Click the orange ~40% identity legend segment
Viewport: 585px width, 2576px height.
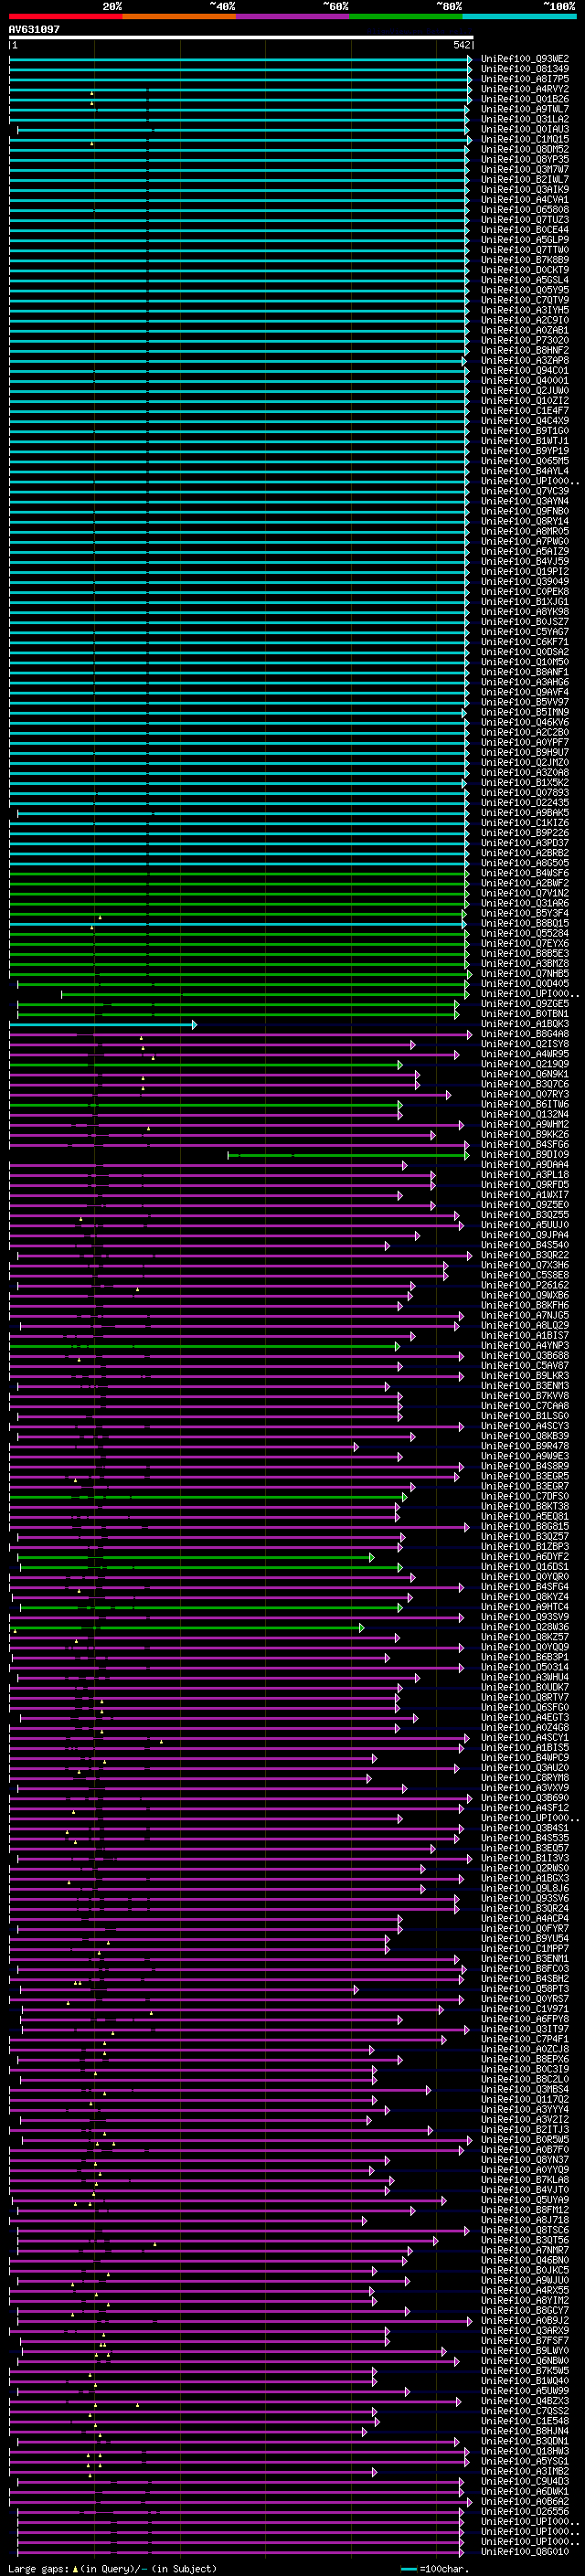[179, 16]
